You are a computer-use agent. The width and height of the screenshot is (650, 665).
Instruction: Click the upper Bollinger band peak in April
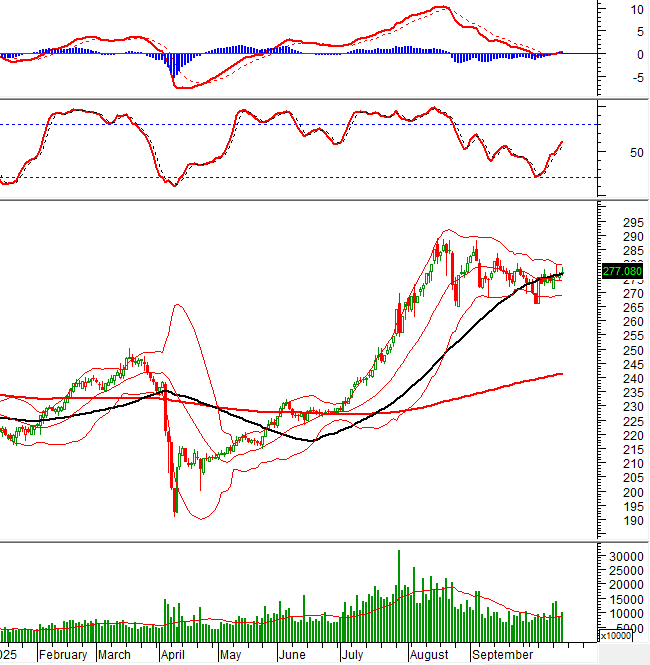tap(178, 306)
